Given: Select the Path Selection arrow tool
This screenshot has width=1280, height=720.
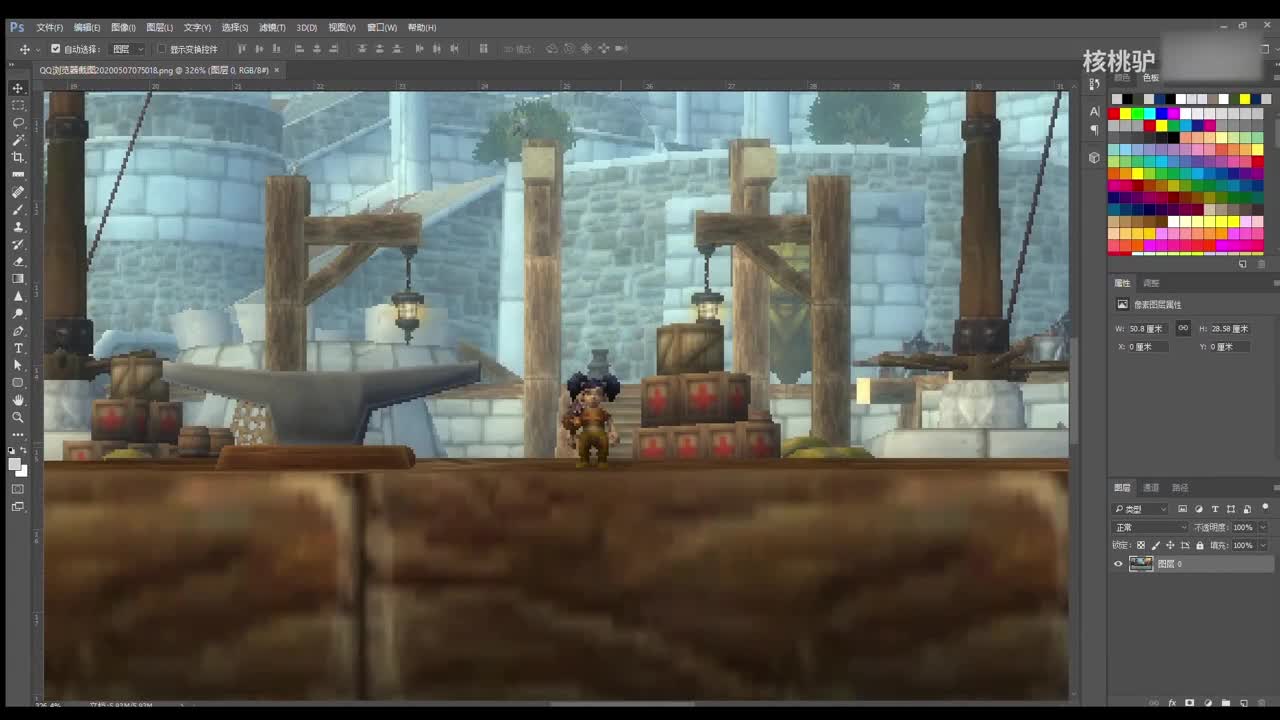Looking at the screenshot, I should click(x=18, y=365).
